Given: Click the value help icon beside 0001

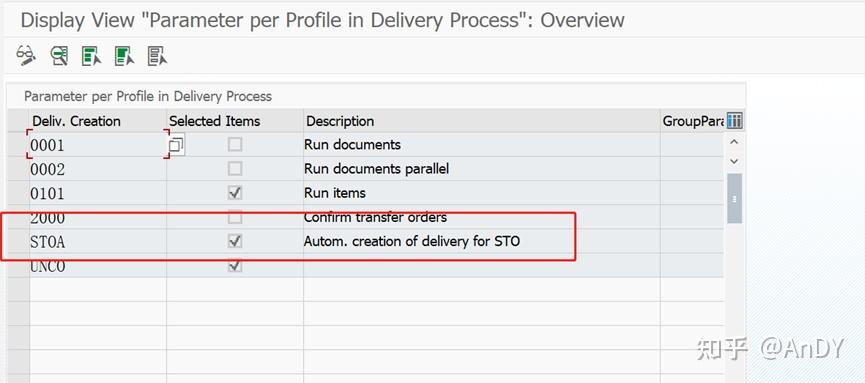Looking at the screenshot, I should tap(176, 146).
